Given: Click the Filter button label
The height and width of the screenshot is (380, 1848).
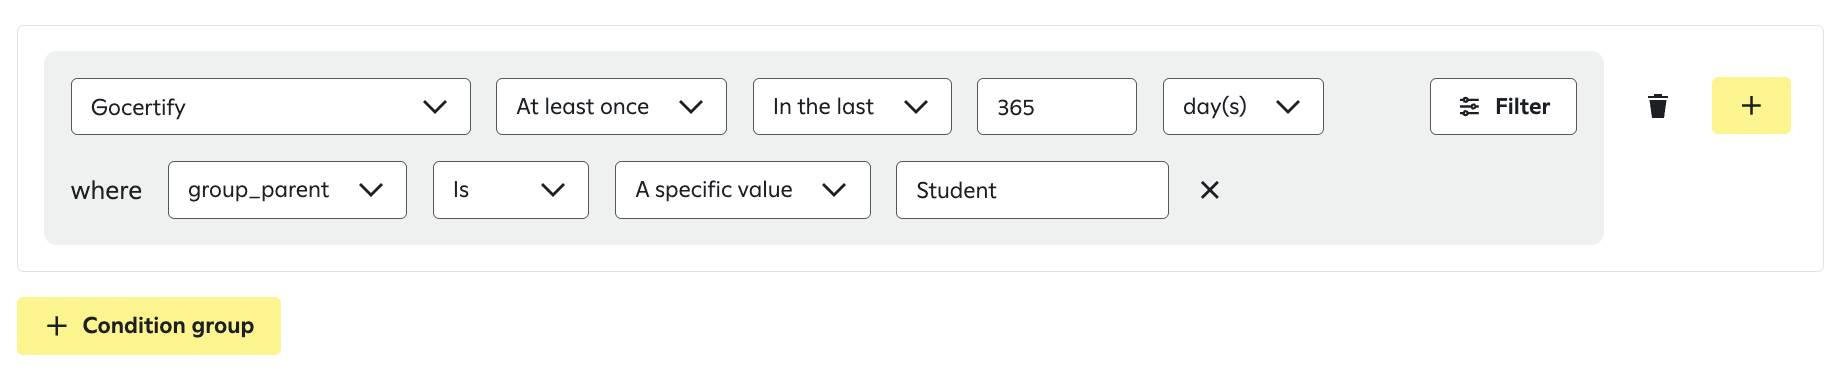Looking at the screenshot, I should [1522, 107].
